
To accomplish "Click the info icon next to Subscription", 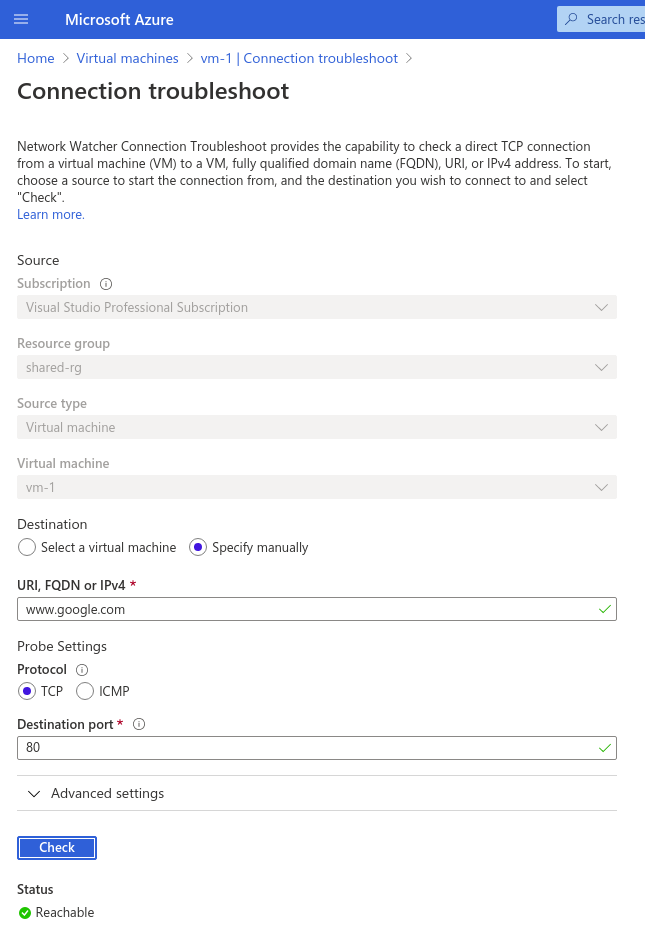I will tap(106, 283).
